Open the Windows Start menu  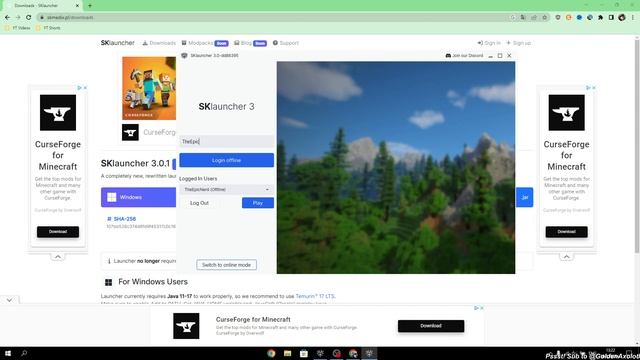[8, 353]
